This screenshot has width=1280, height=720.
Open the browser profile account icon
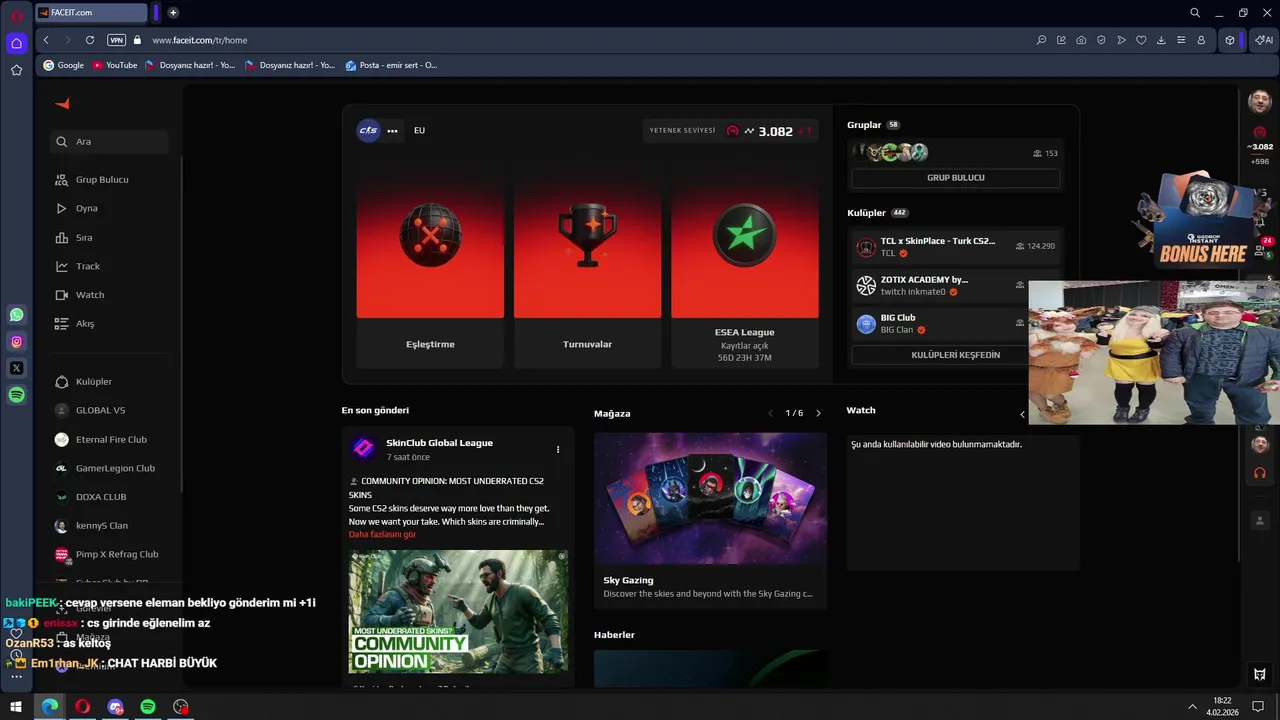point(1201,40)
